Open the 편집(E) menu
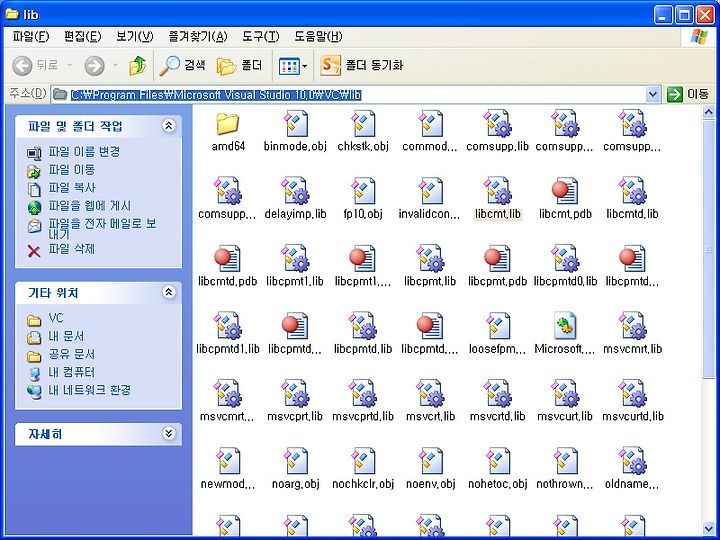 pyautogui.click(x=83, y=36)
